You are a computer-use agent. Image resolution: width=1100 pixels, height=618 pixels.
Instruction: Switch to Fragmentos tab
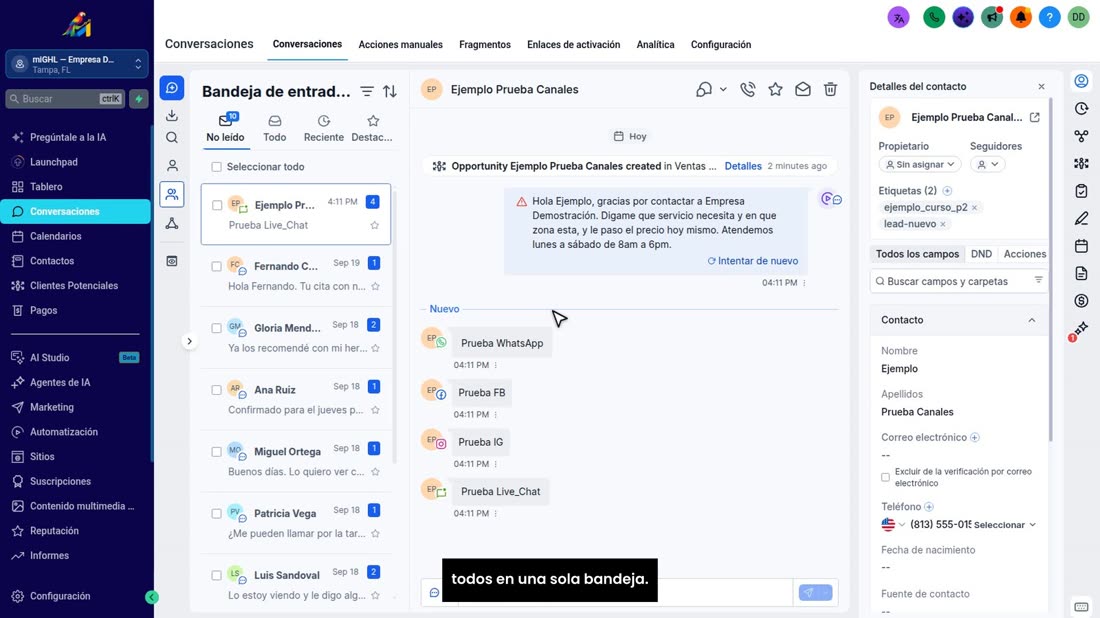(485, 44)
